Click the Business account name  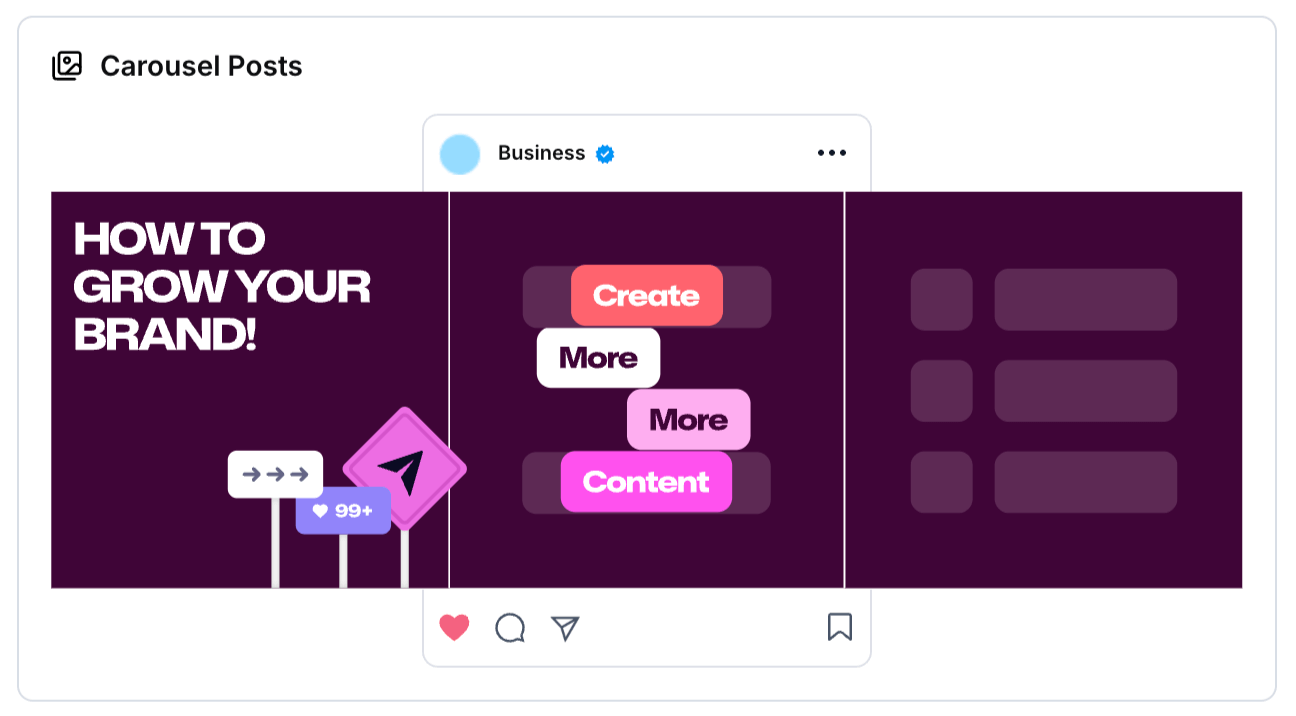(x=541, y=153)
